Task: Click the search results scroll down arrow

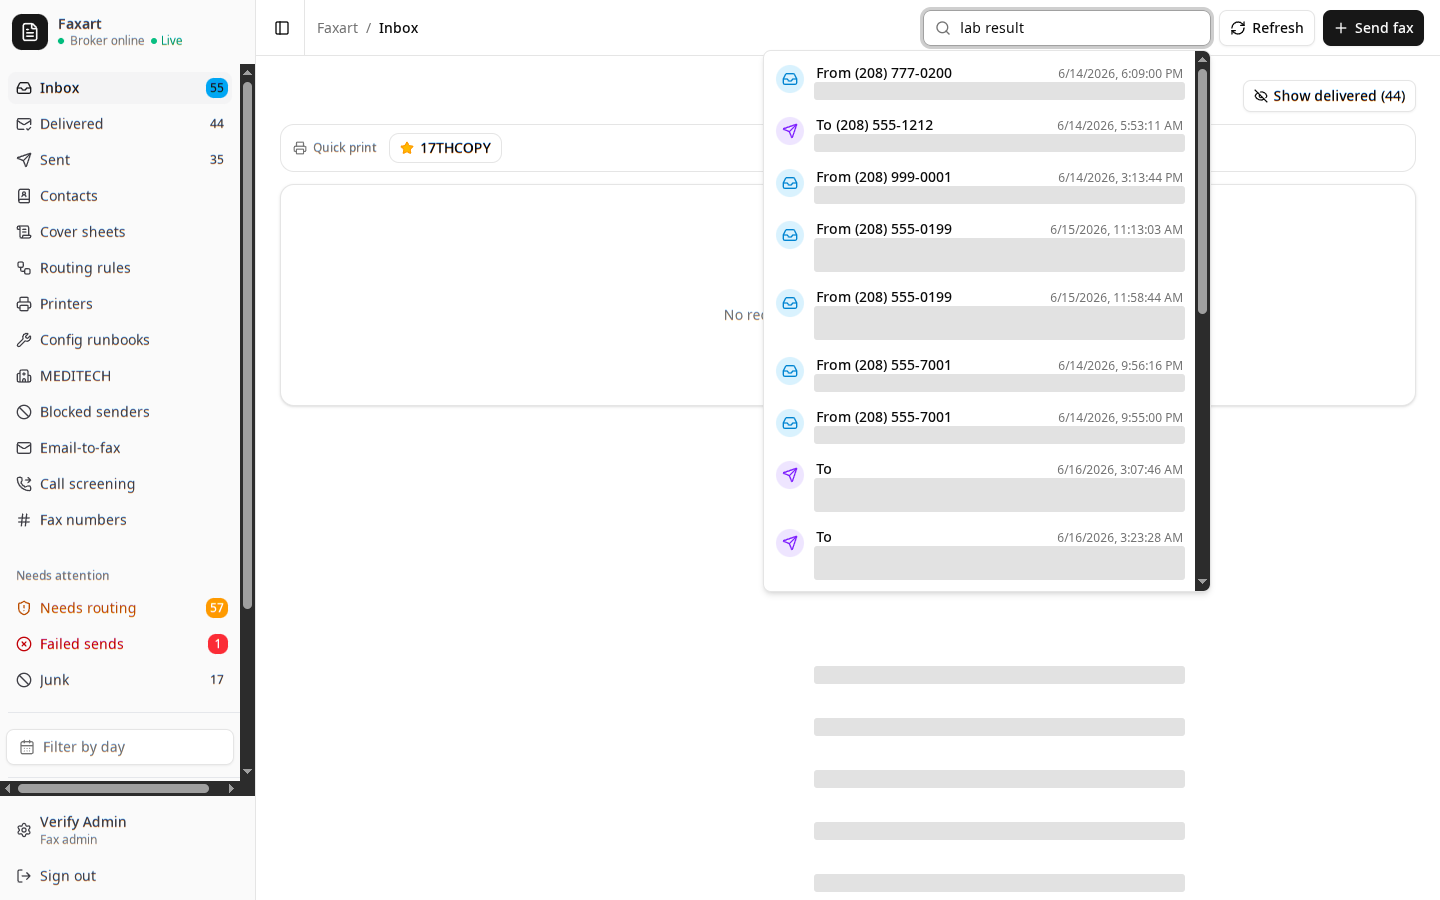Action: pyautogui.click(x=1202, y=582)
